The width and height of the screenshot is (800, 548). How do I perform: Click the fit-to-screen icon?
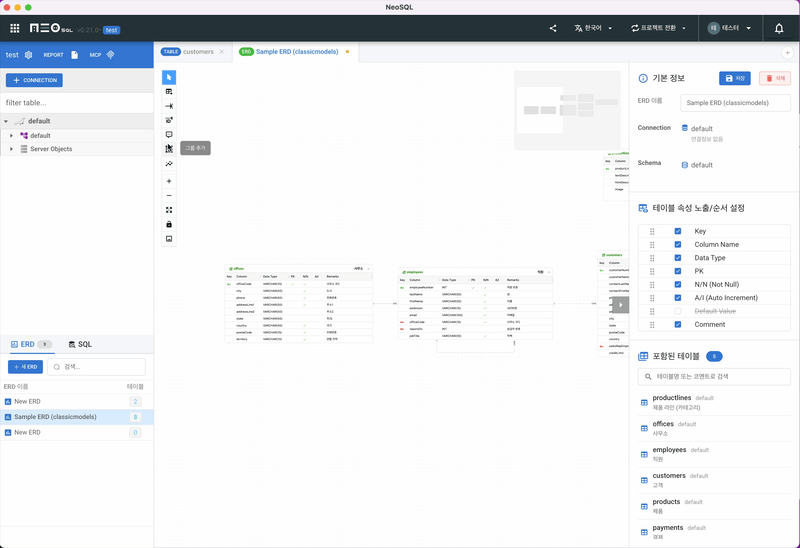[169, 210]
